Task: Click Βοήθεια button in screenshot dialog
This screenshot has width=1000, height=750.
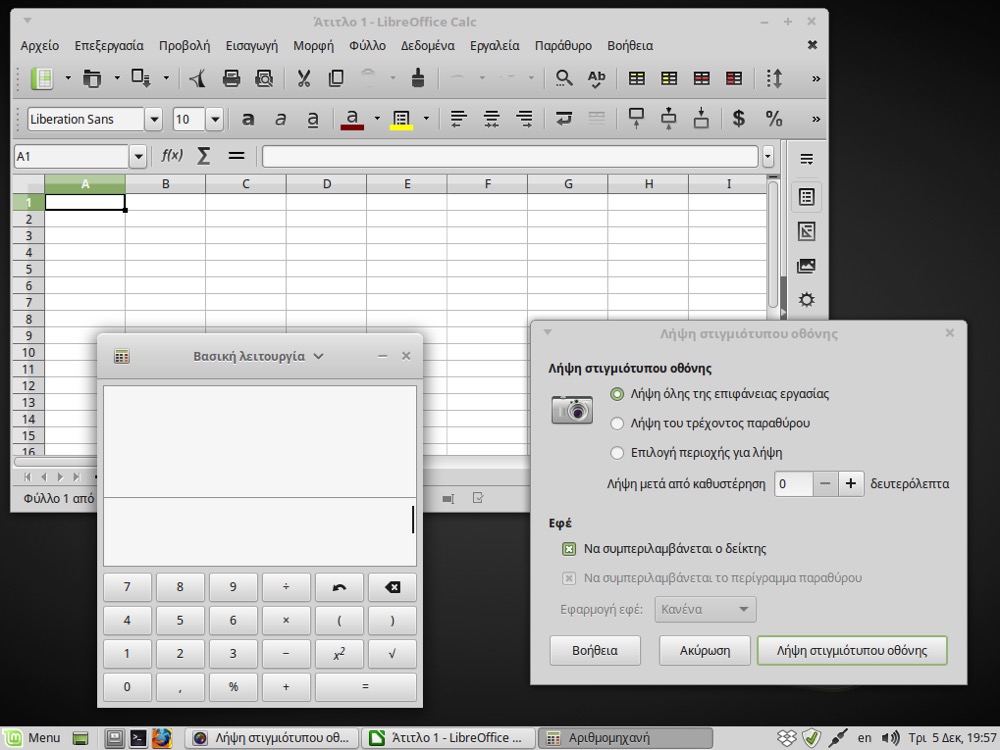Action: [595, 651]
